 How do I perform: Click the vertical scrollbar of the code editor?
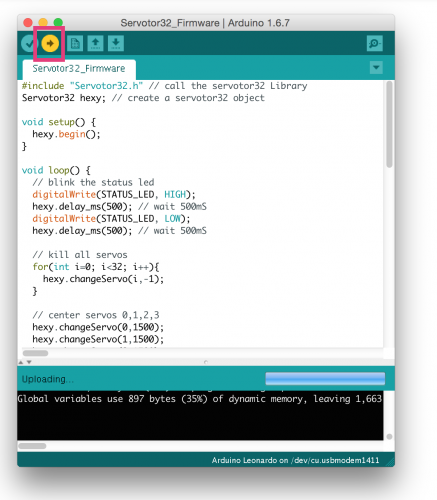pos(389,124)
